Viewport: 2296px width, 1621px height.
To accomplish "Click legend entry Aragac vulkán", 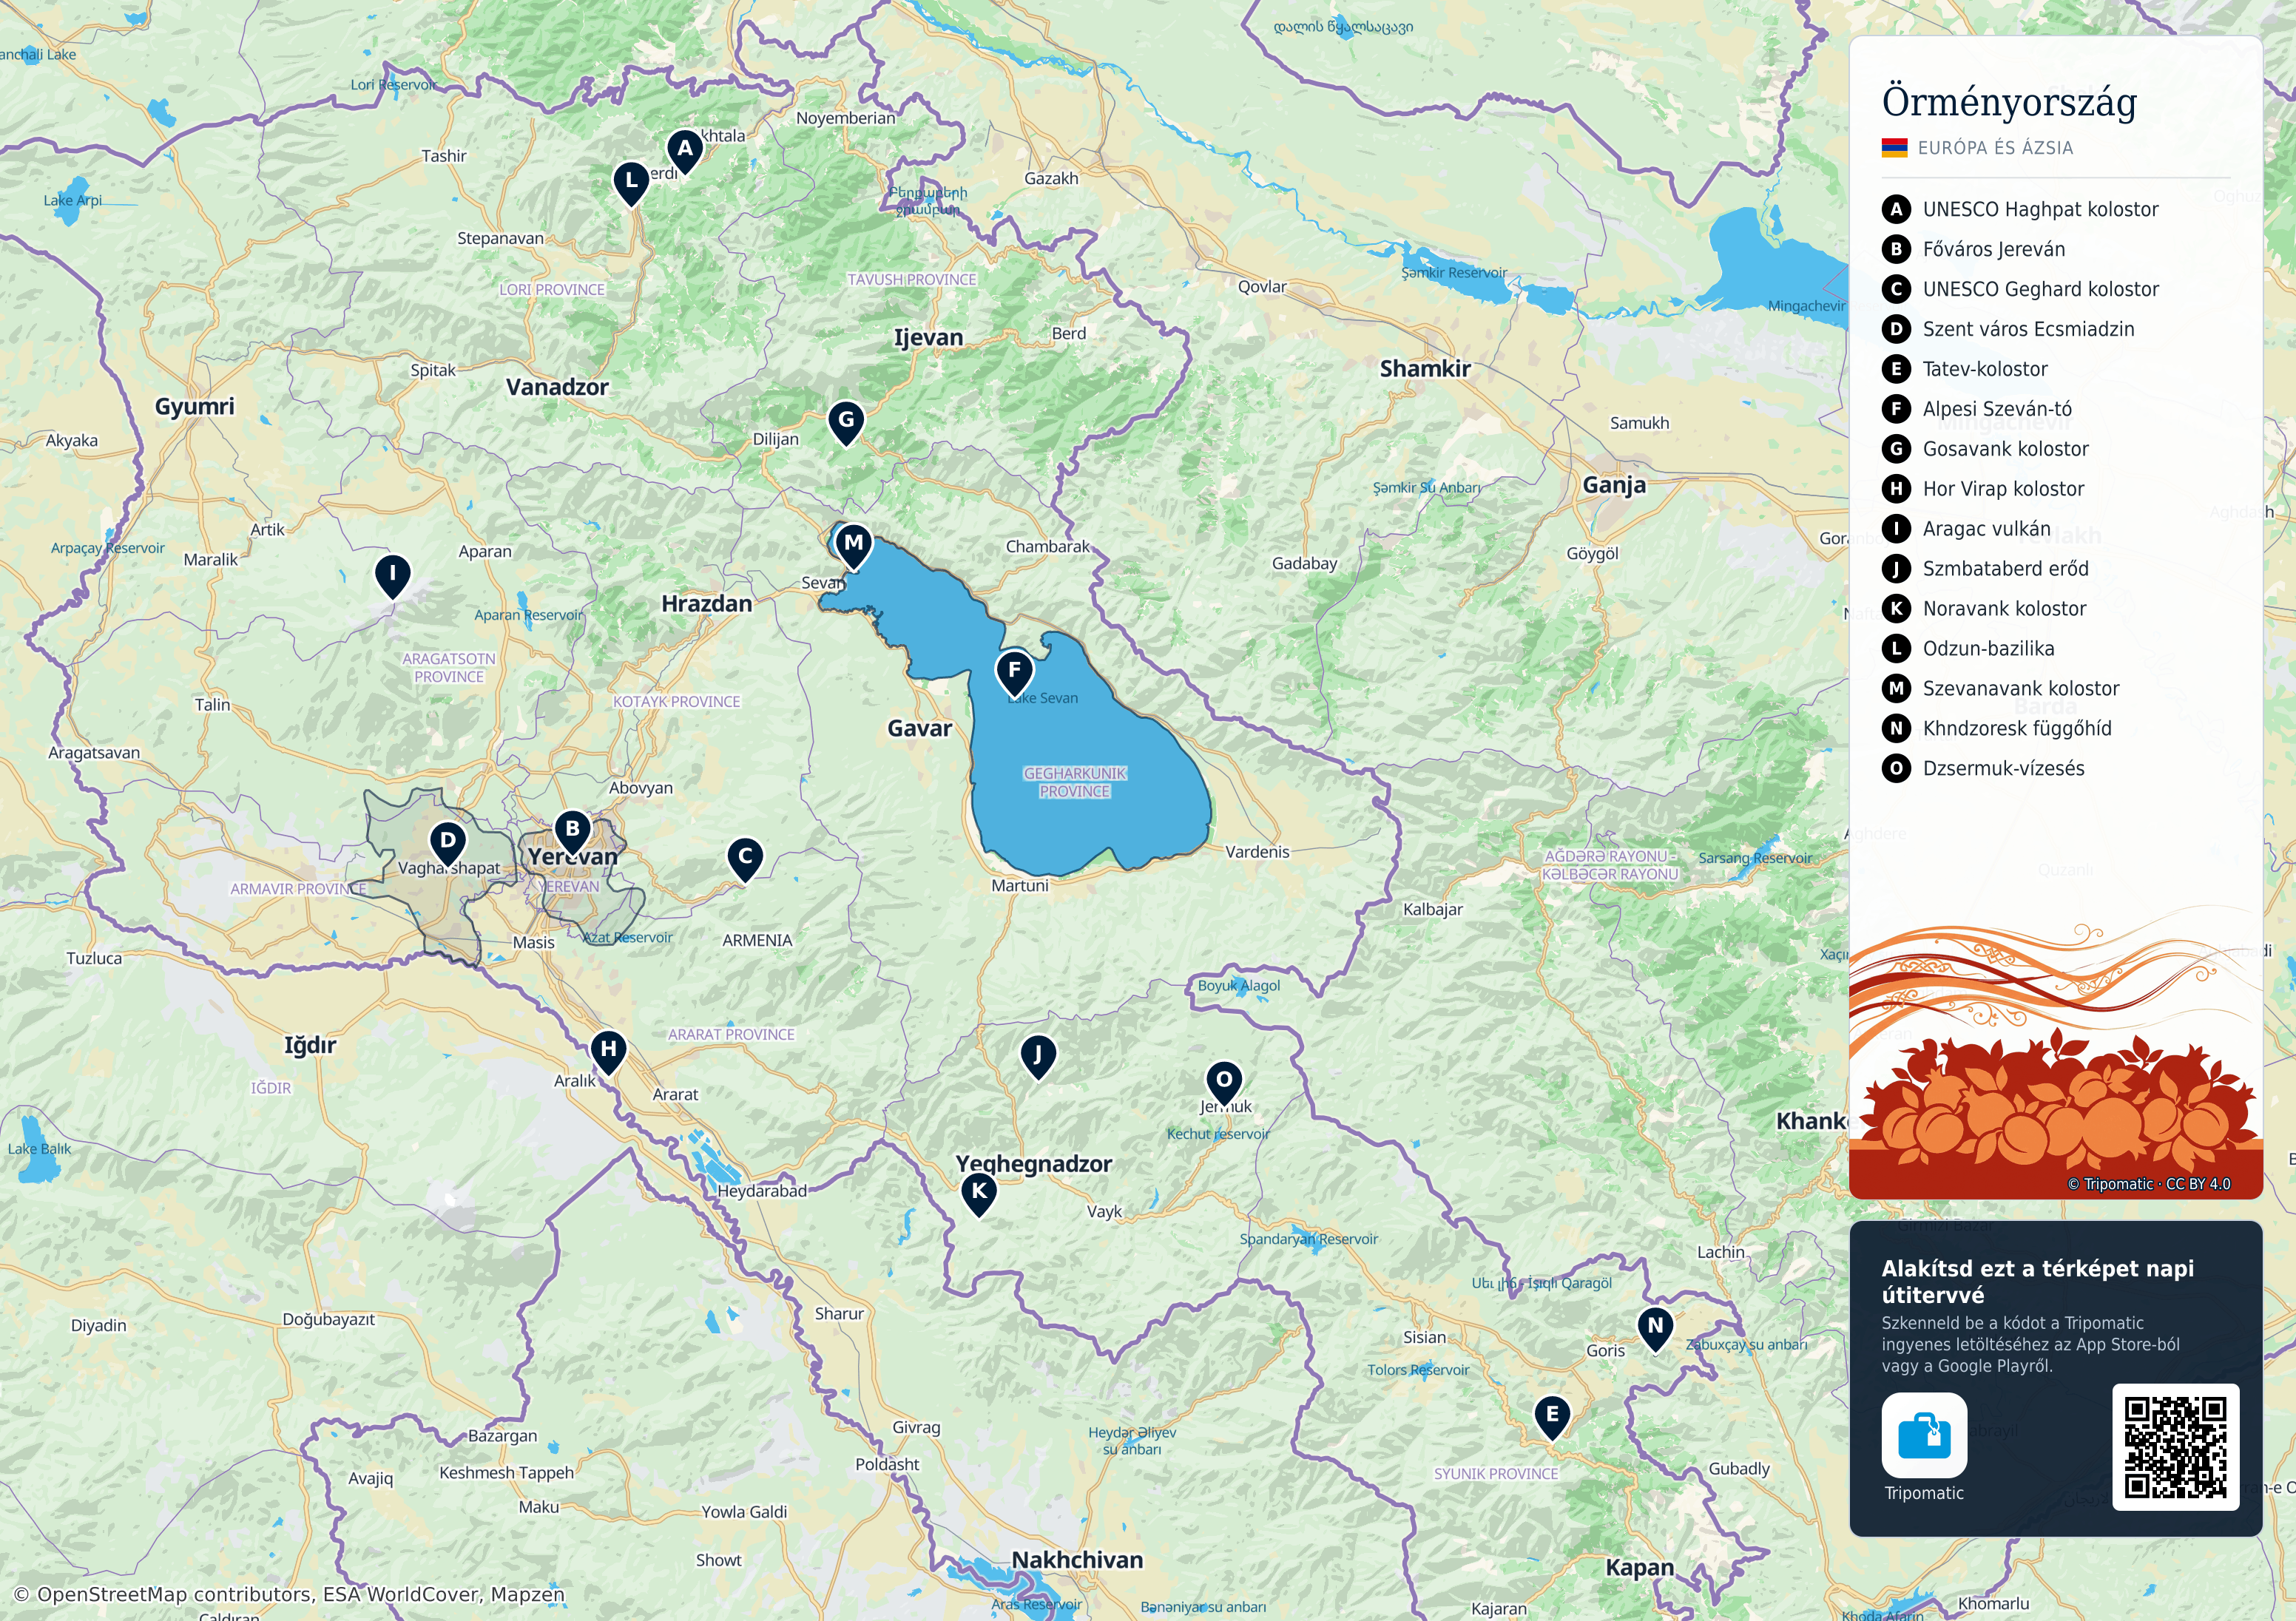I will (x=1966, y=529).
